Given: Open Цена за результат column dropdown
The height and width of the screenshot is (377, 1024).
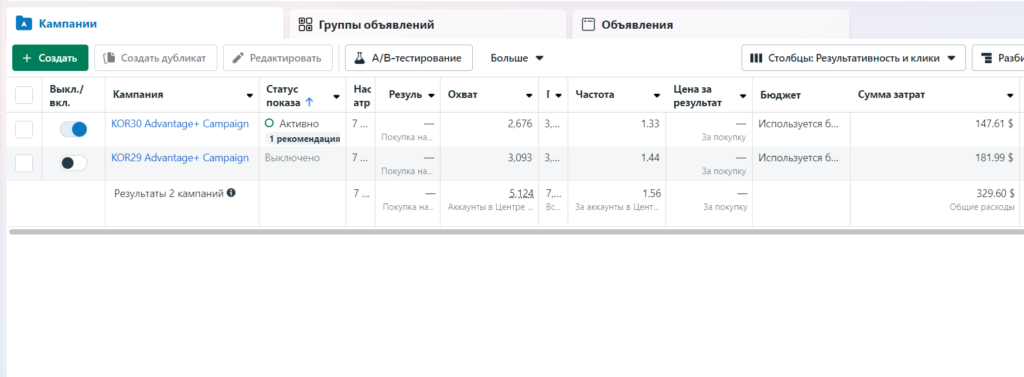Looking at the screenshot, I should coord(743,96).
